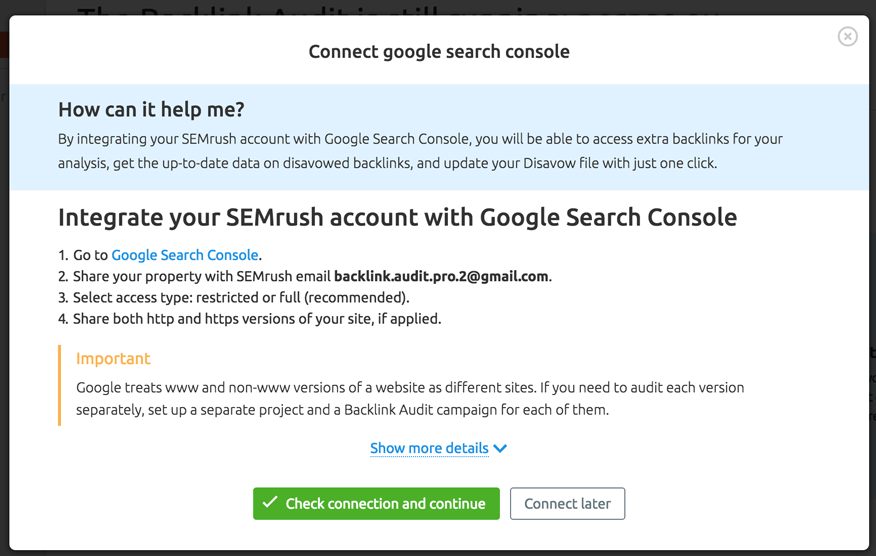Click the chevron beside Show more details
The height and width of the screenshot is (556, 876).
tap(501, 448)
